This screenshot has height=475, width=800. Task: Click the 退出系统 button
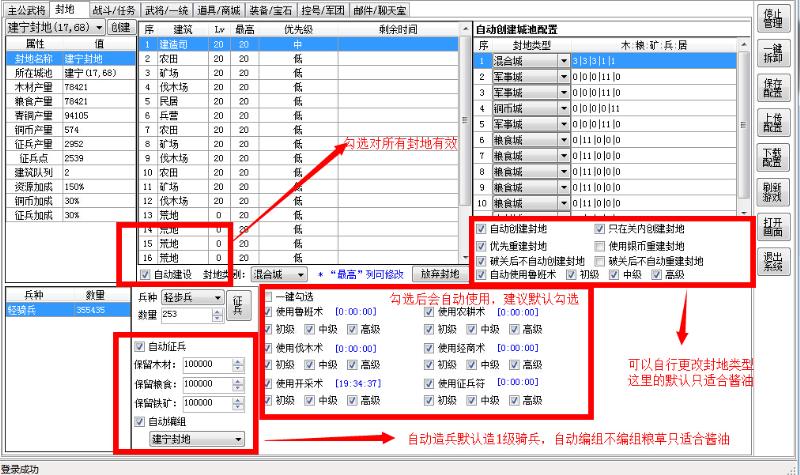(771, 261)
